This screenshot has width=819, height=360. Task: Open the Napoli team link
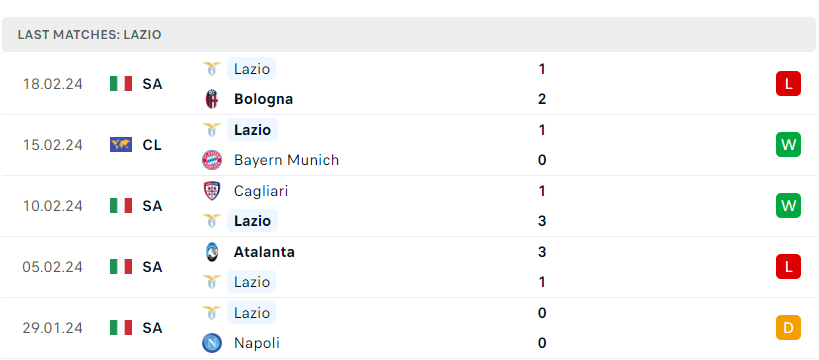pyautogui.click(x=256, y=343)
